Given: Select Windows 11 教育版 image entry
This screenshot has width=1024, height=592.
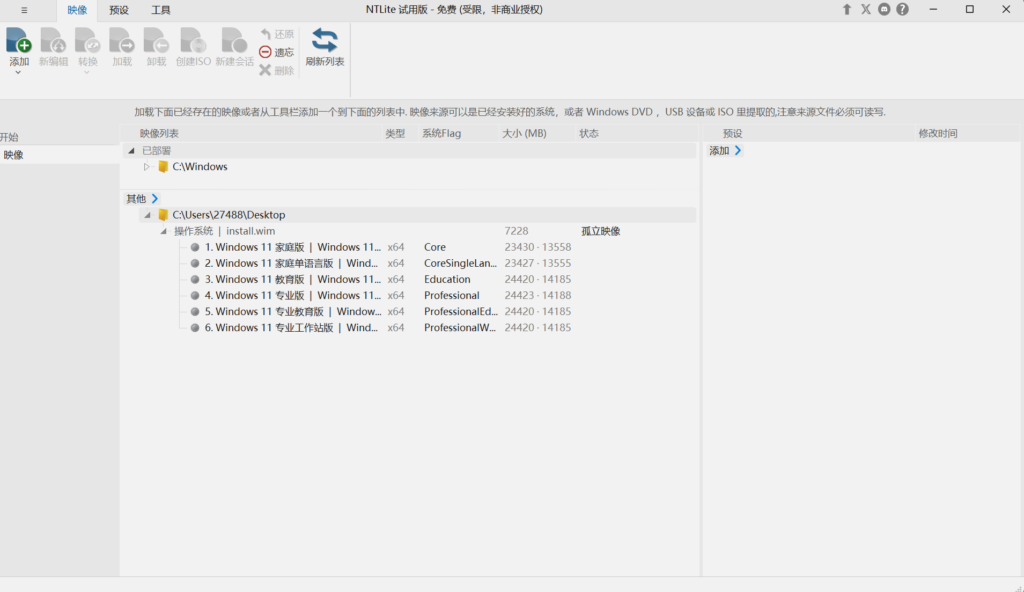Looking at the screenshot, I should (290, 279).
